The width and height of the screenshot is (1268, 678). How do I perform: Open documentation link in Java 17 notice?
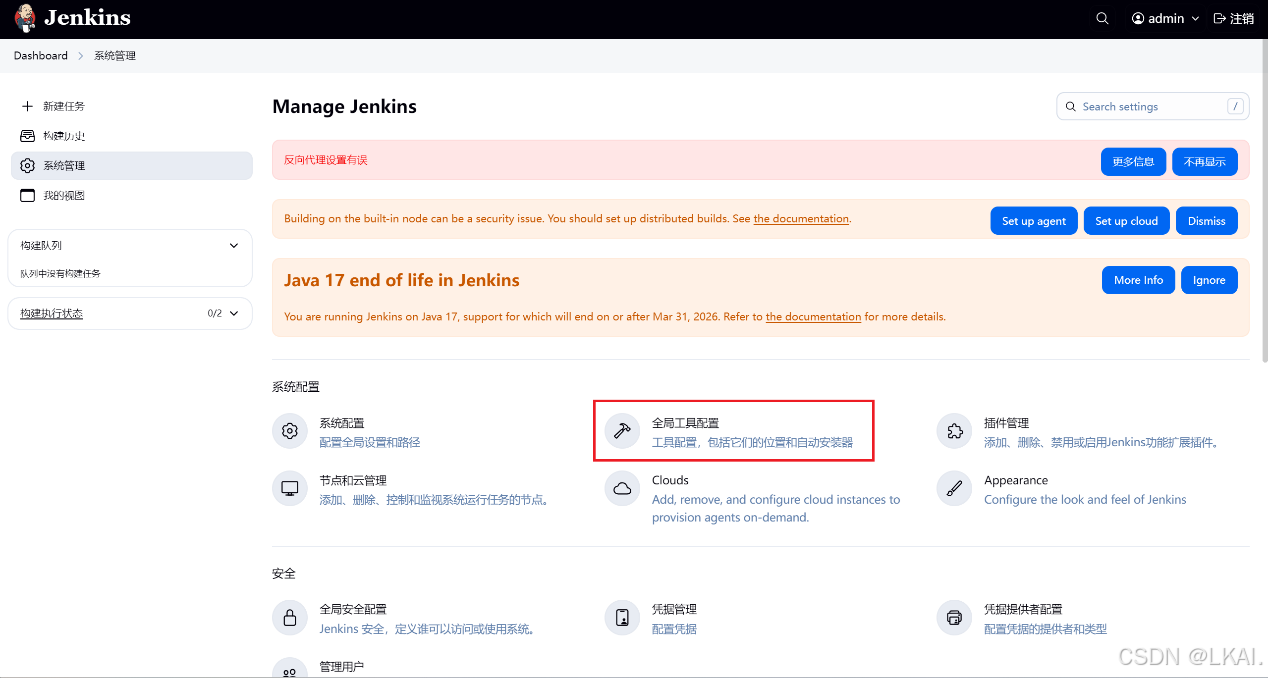point(813,317)
